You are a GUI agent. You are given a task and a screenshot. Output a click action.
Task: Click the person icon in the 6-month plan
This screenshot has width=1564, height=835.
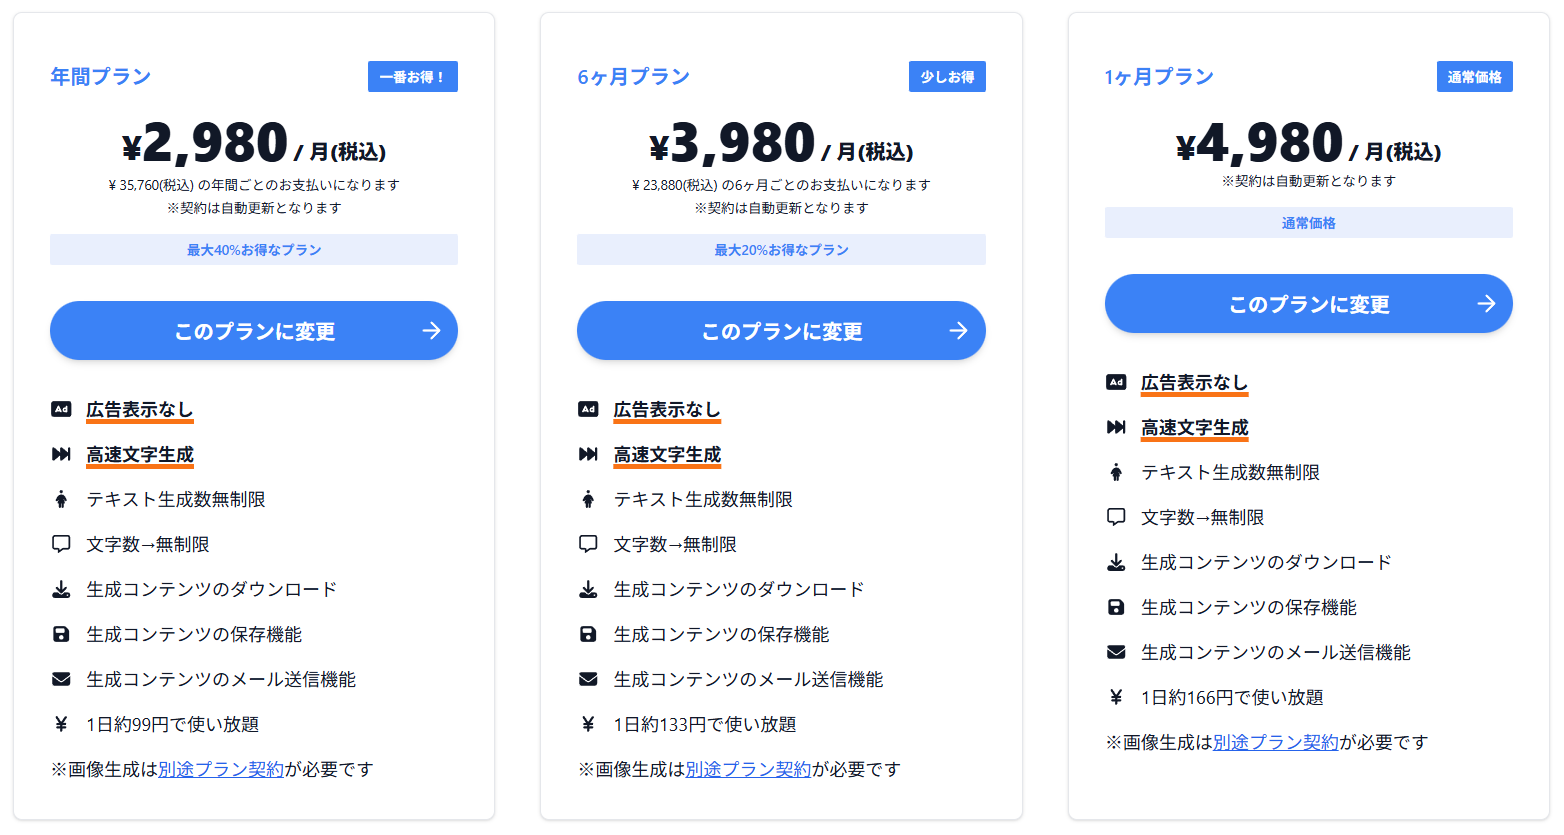[x=588, y=499]
